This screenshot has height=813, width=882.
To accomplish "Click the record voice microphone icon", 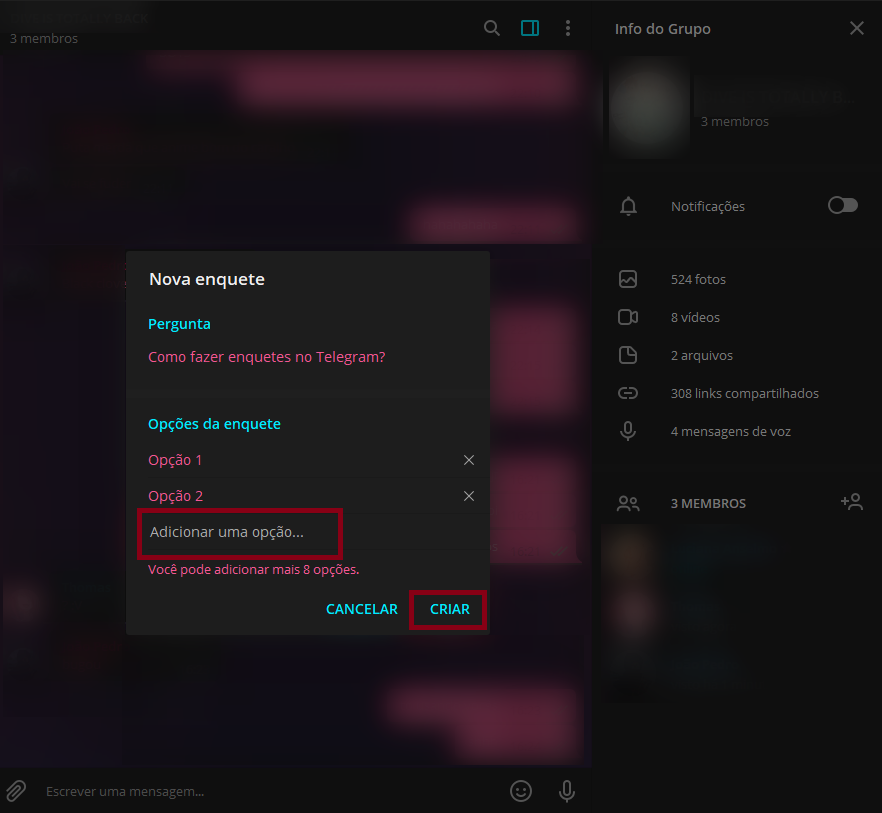I will click(x=567, y=791).
